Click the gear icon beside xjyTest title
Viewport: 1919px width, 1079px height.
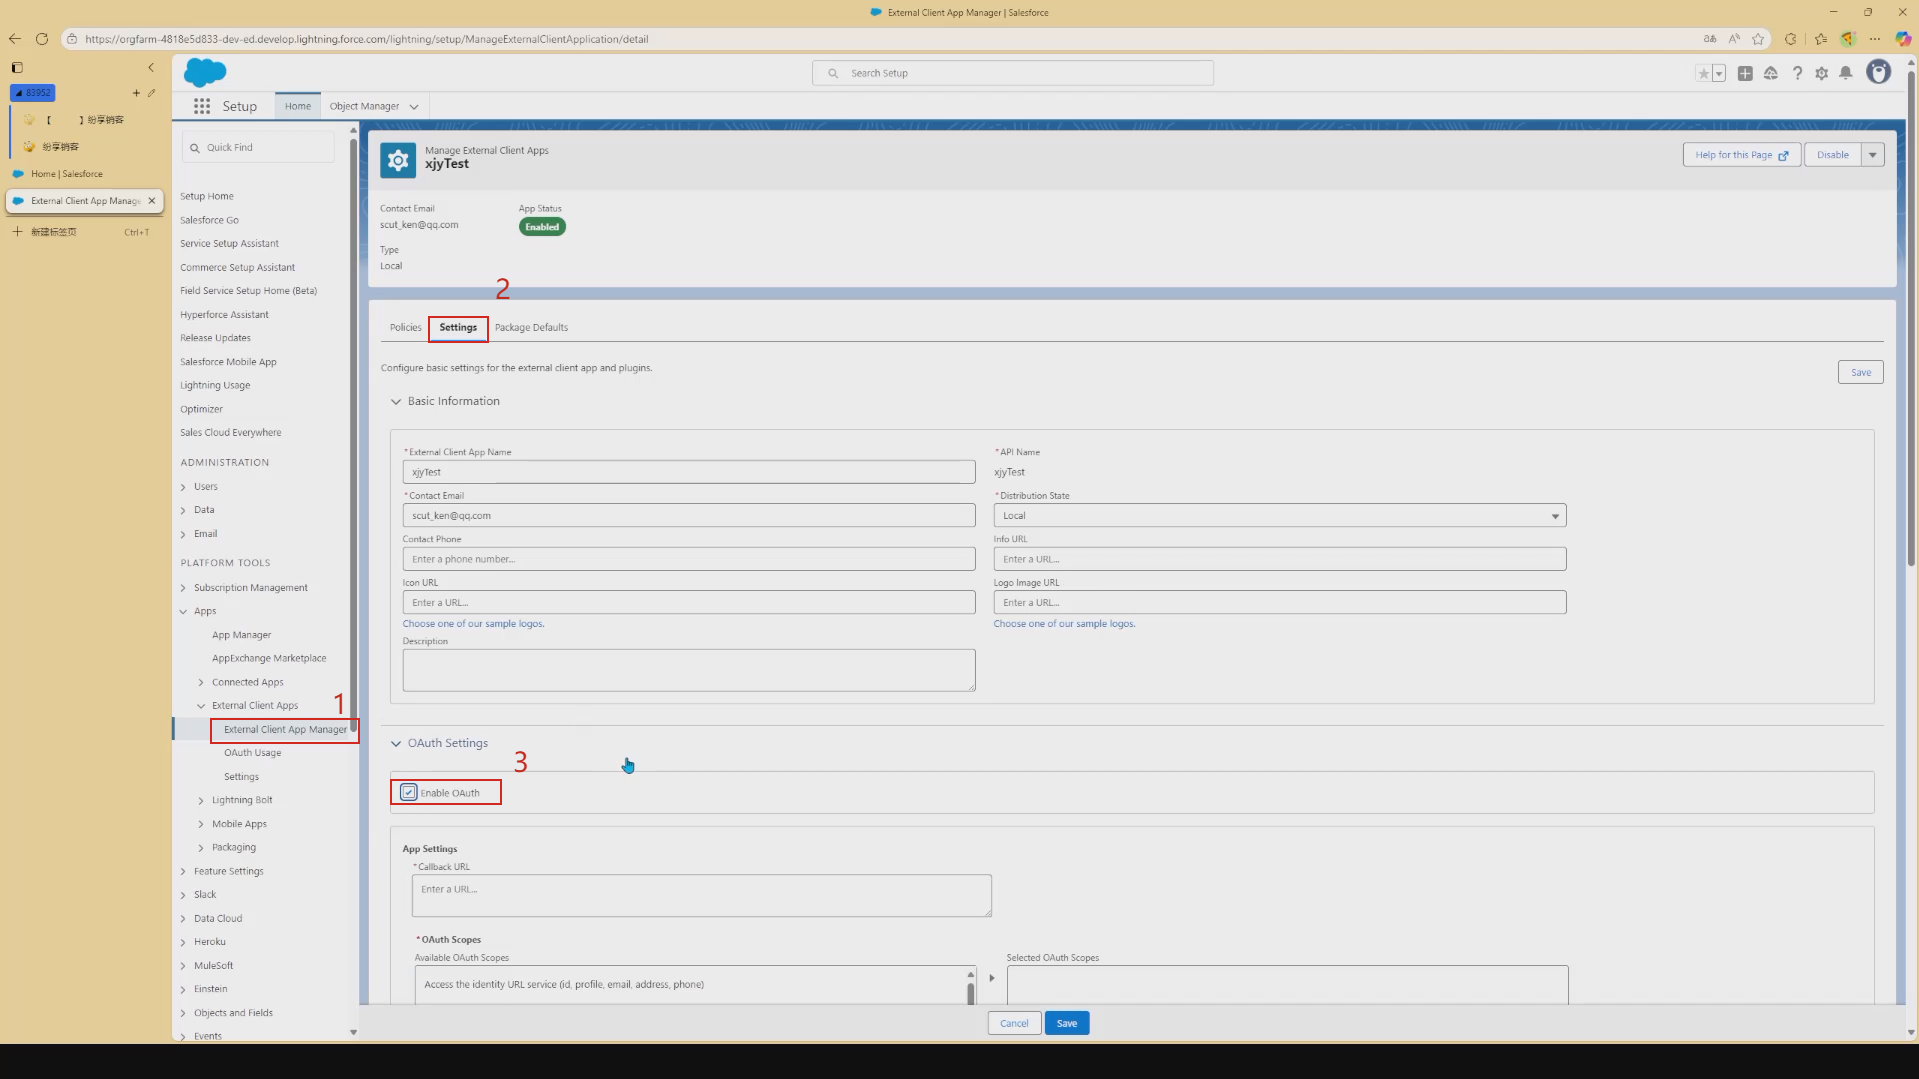click(x=398, y=160)
